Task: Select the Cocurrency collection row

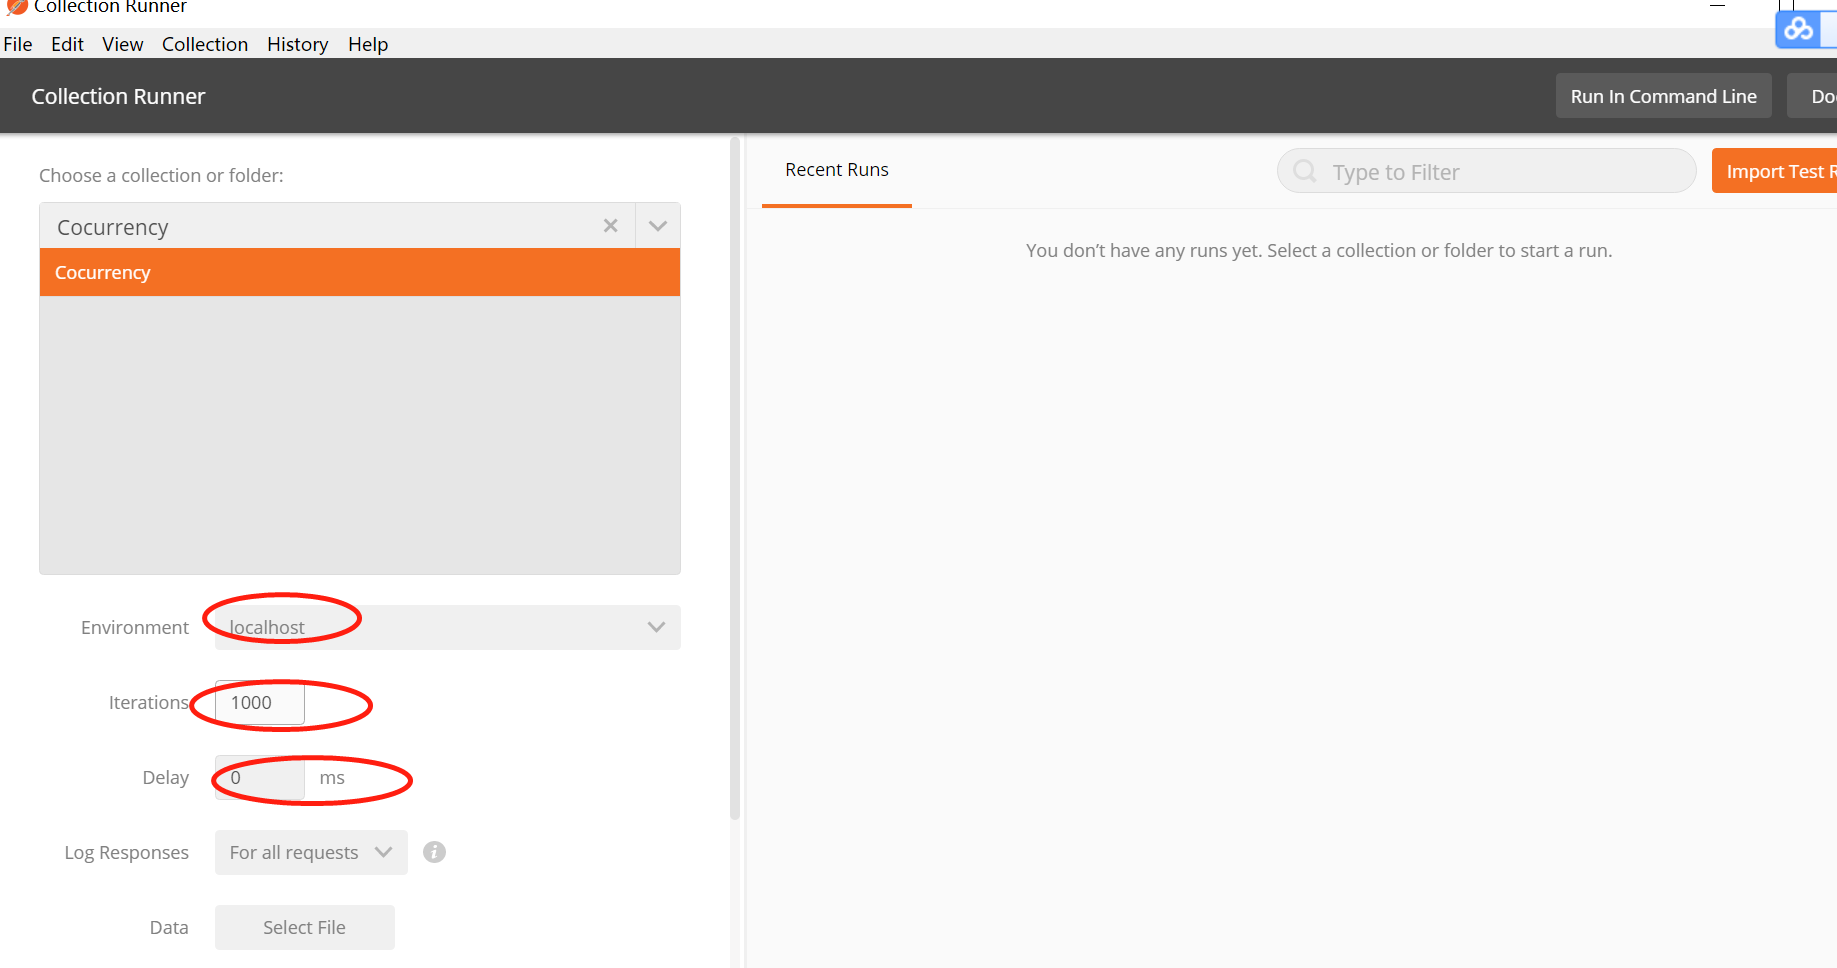Action: (360, 272)
